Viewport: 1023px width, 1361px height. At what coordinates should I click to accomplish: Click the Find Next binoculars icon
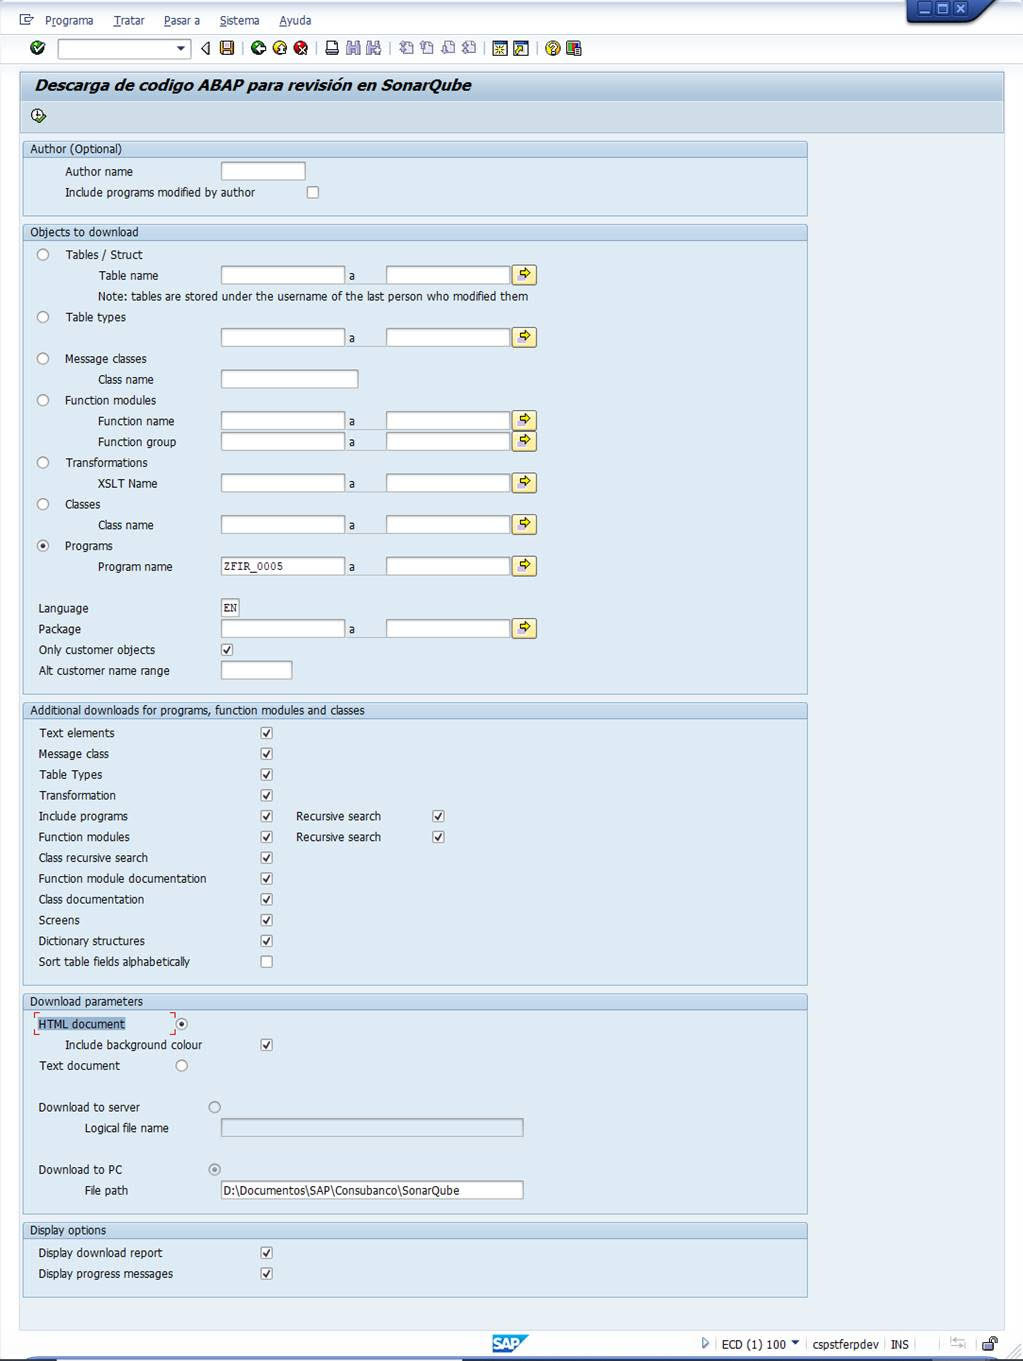374,48
